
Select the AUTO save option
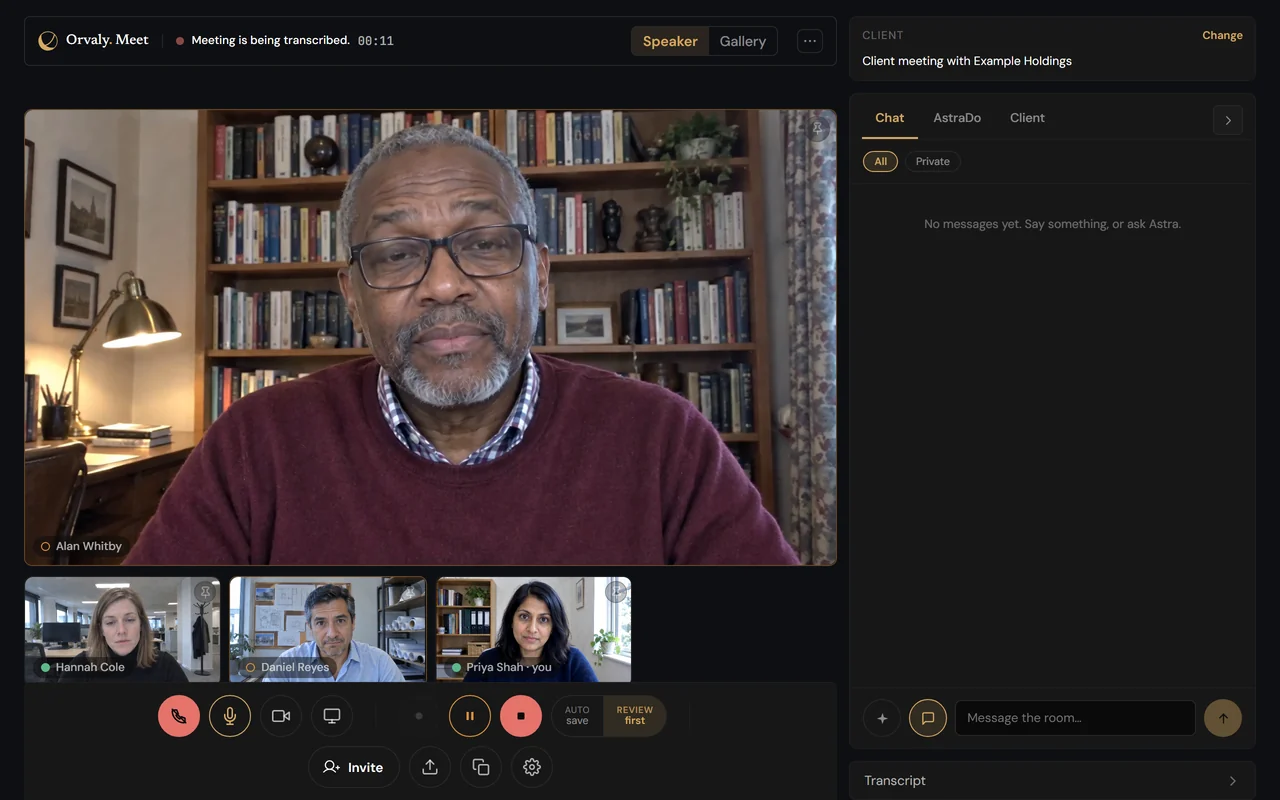pyautogui.click(x=577, y=716)
